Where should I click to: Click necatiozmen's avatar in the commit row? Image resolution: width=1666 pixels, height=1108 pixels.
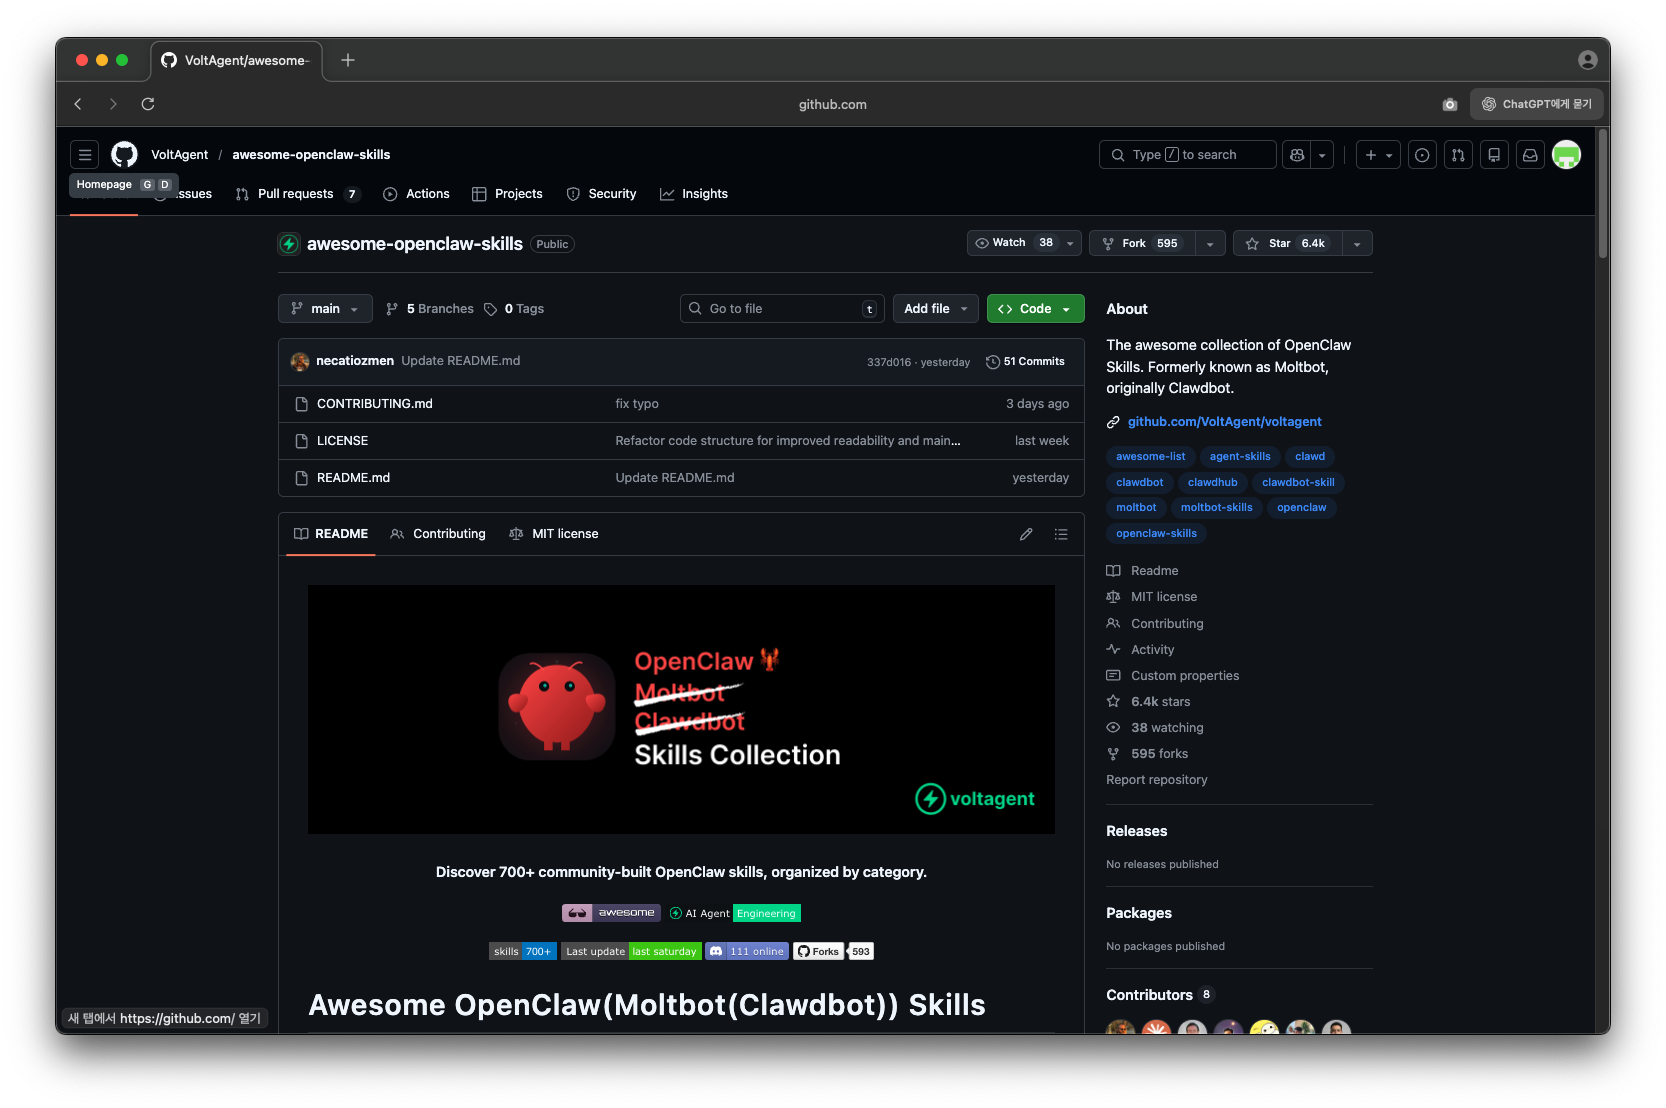click(300, 362)
